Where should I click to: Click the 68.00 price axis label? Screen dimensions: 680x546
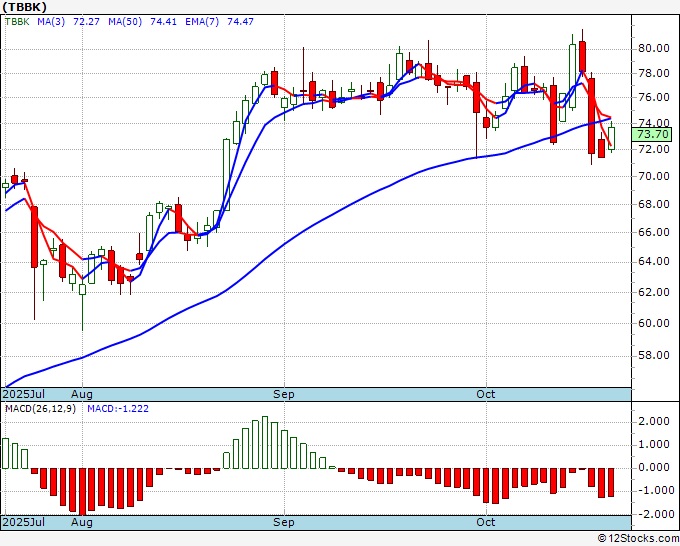[654, 204]
